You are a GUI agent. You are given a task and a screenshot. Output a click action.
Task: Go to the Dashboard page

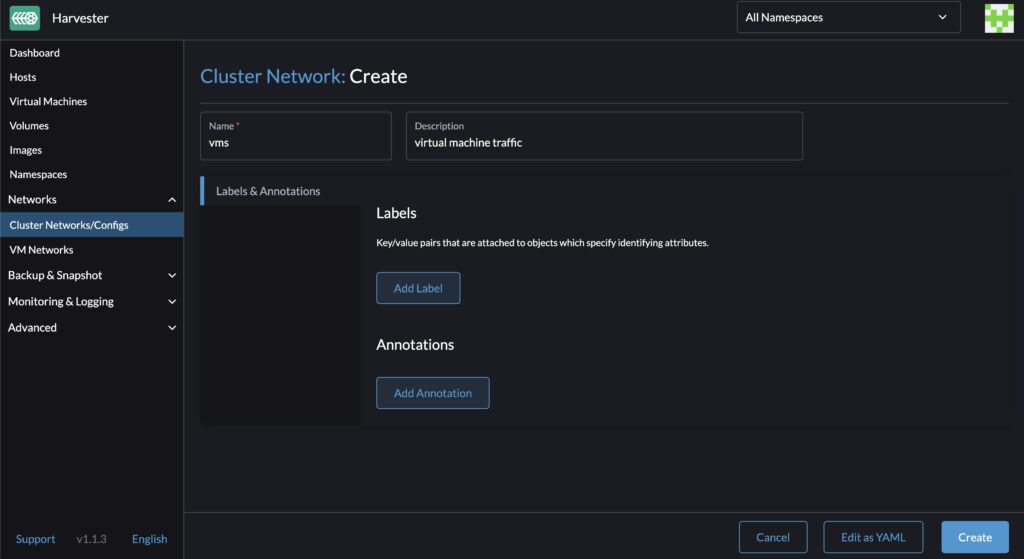[x=35, y=53]
